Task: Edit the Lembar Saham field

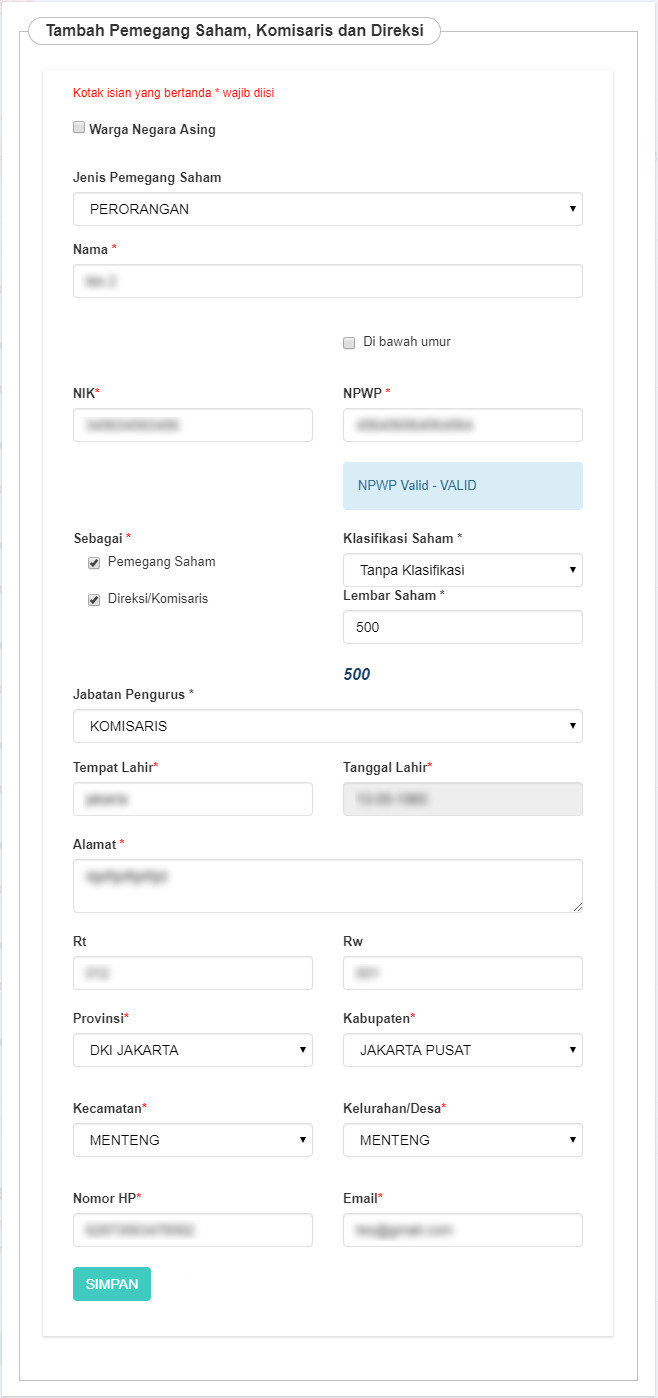Action: tap(462, 627)
